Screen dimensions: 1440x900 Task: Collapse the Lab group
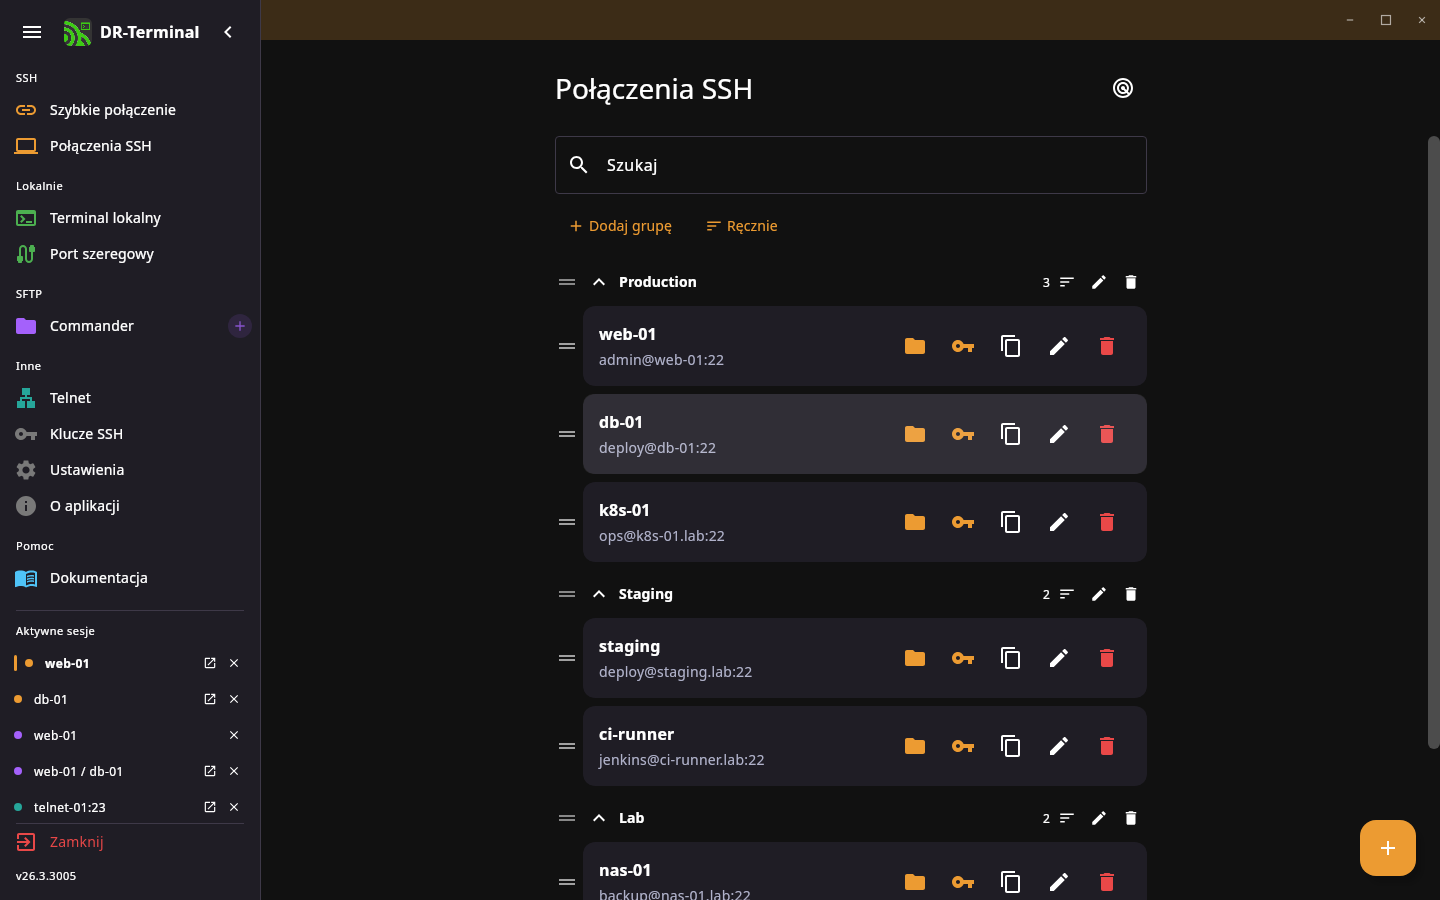[x=599, y=818]
